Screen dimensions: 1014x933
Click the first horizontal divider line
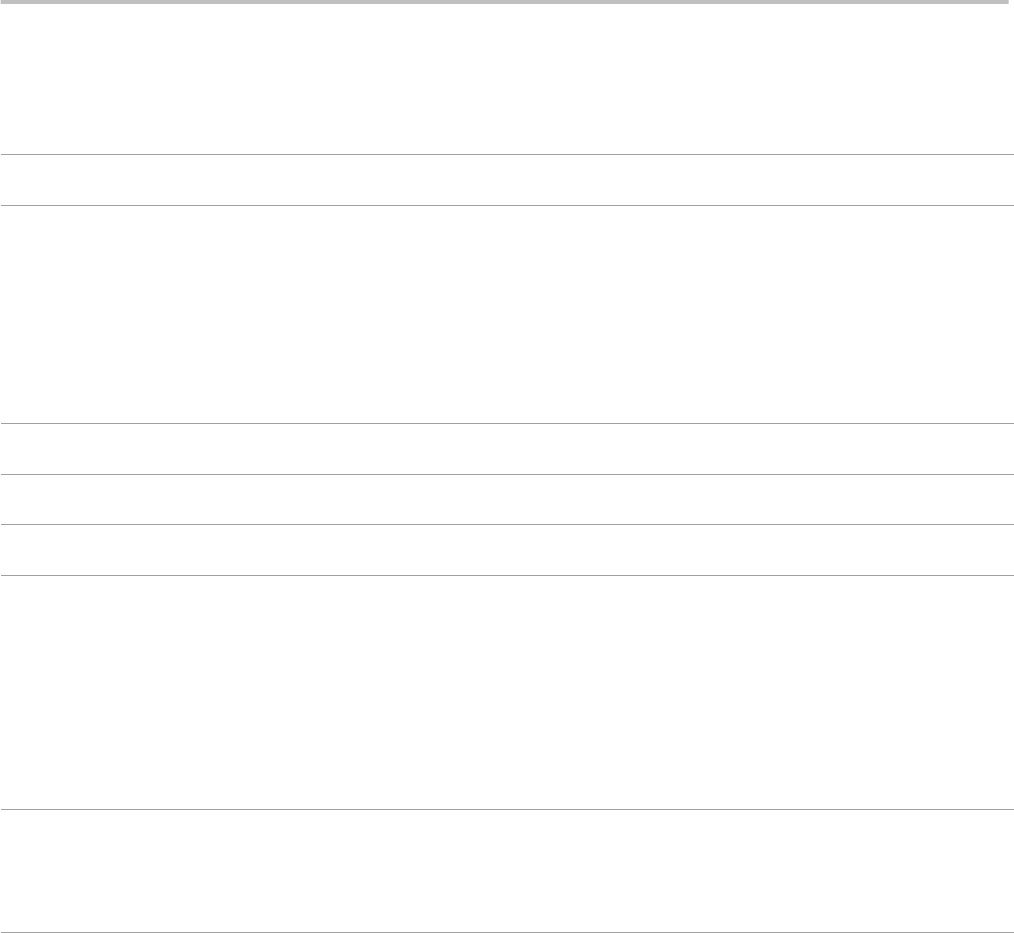pyautogui.click(x=507, y=154)
